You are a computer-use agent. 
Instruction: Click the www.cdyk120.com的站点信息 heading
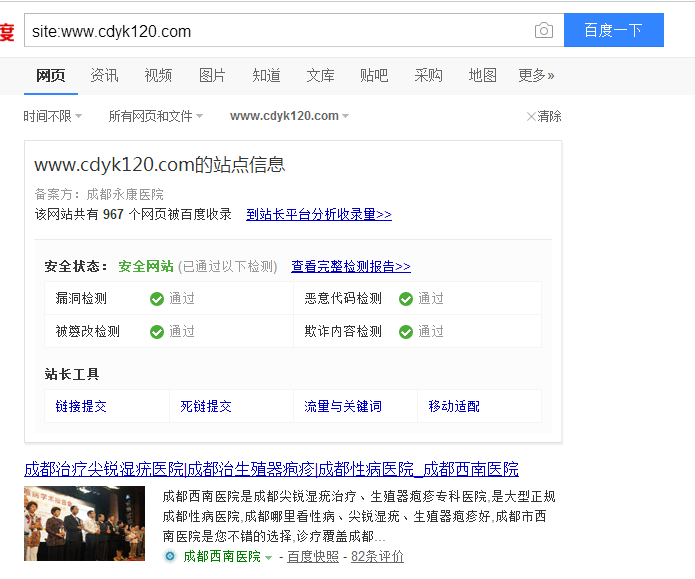click(x=160, y=165)
